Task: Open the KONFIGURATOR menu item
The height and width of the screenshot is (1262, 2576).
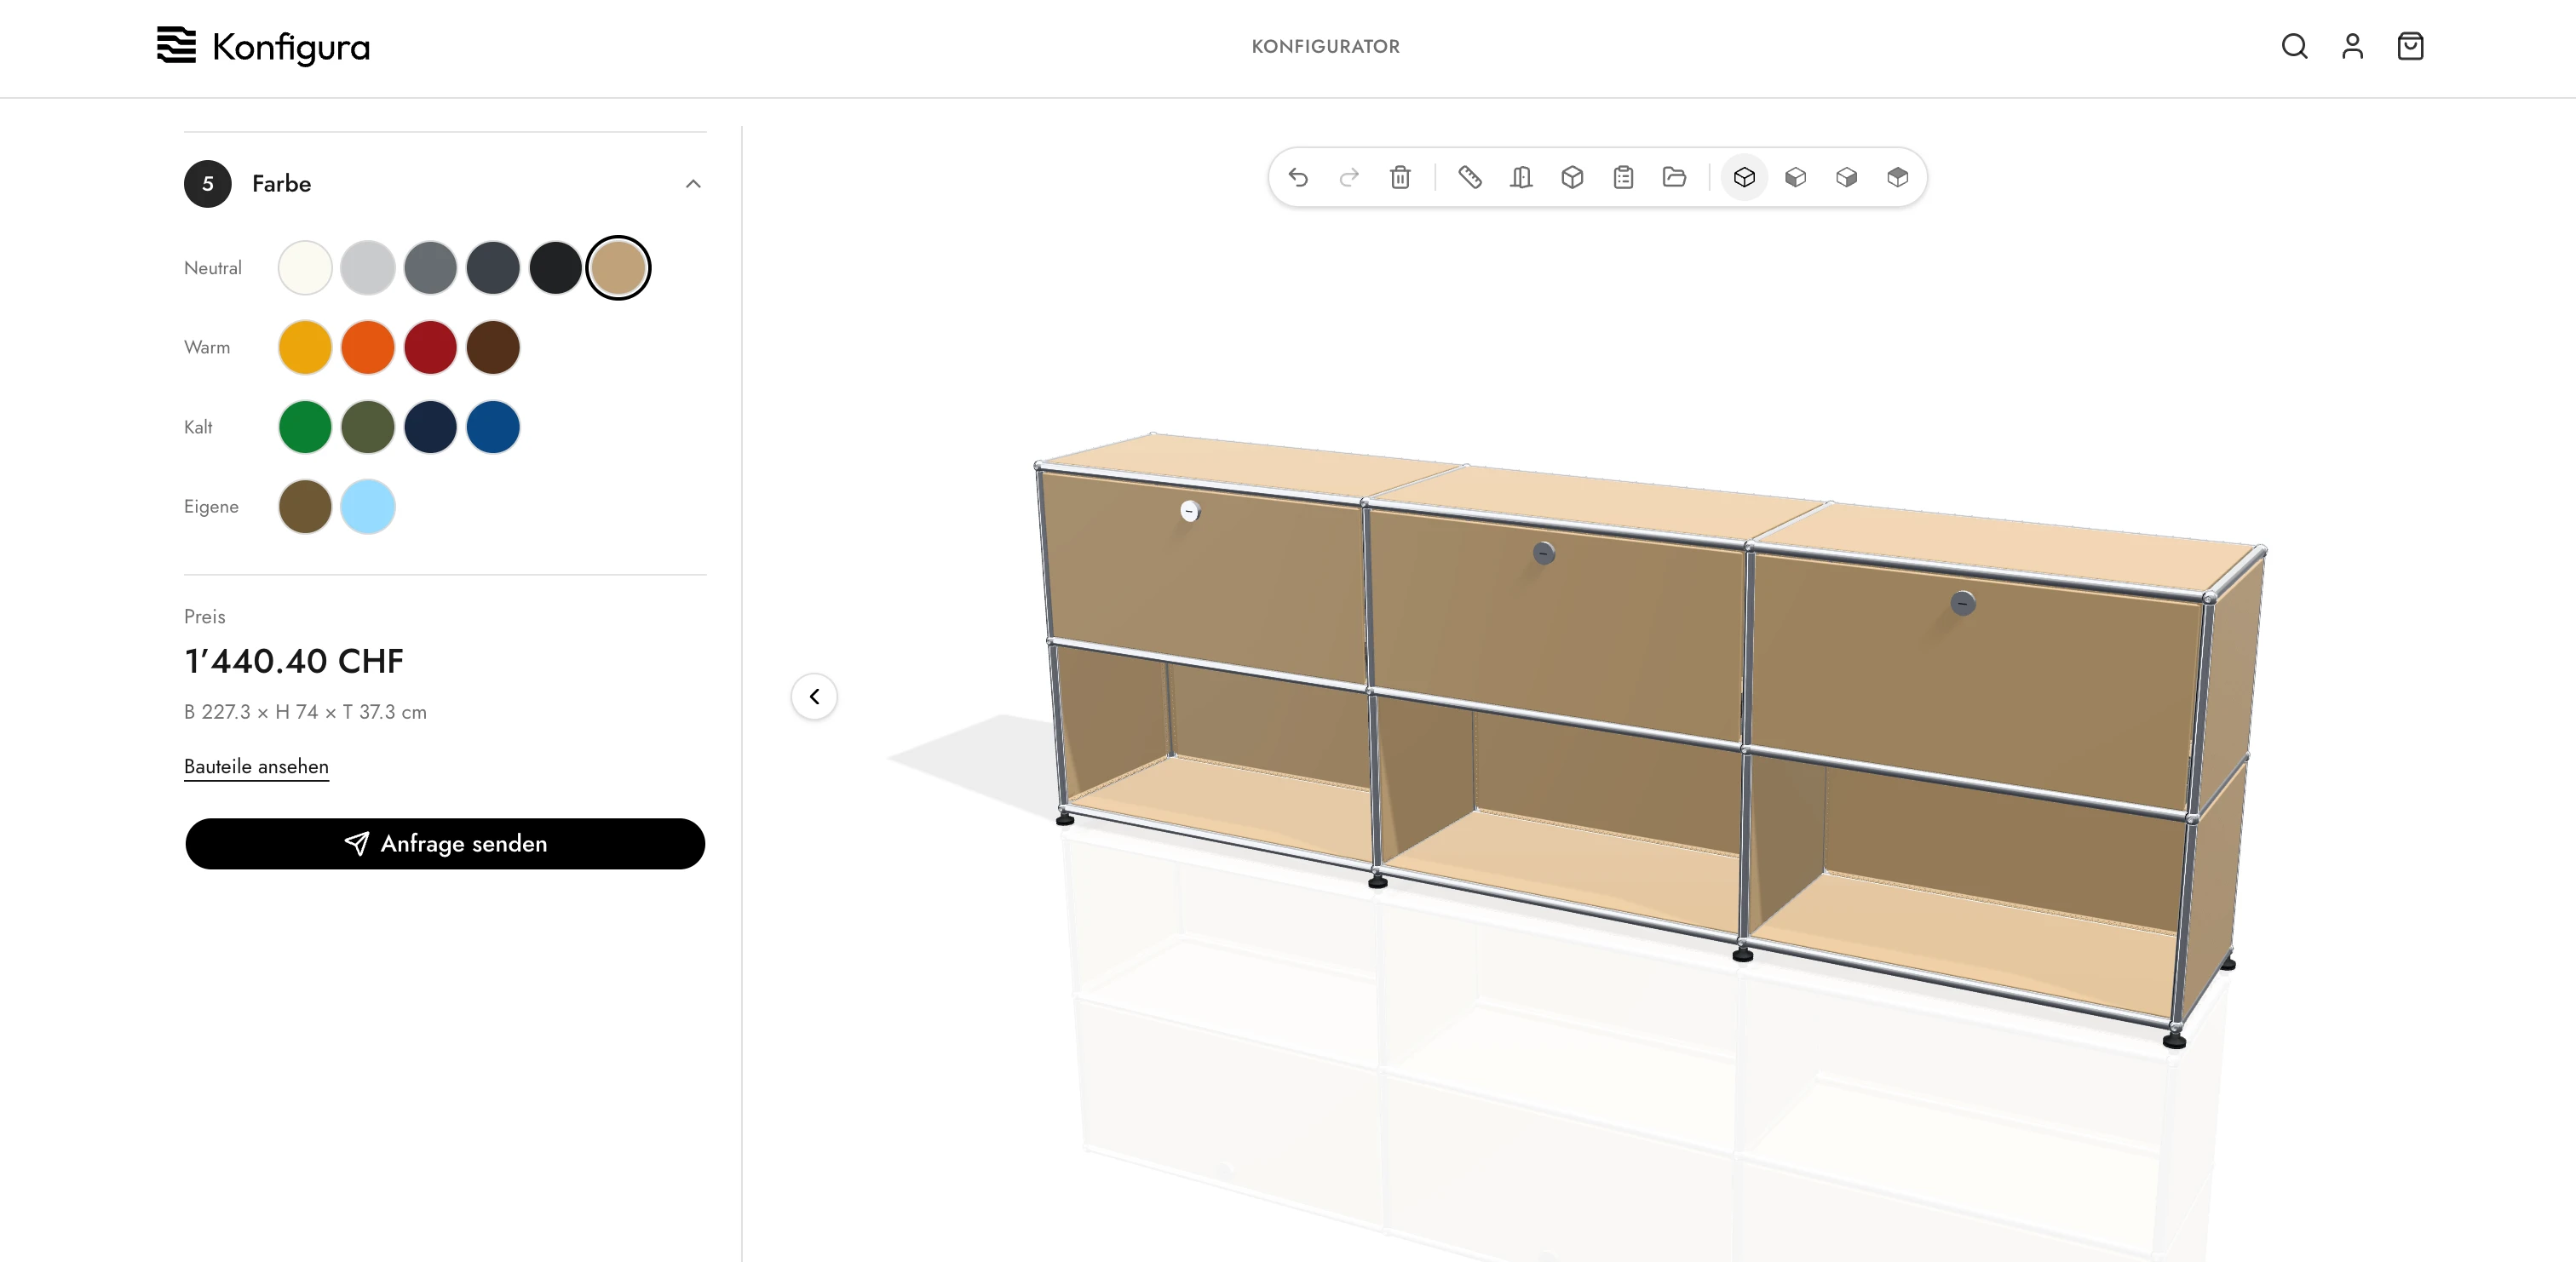Action: click(1325, 46)
